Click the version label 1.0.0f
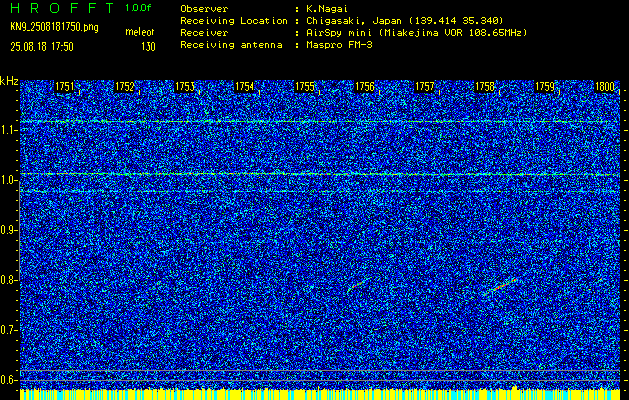Screen dimensions: 629x400 [138, 8]
